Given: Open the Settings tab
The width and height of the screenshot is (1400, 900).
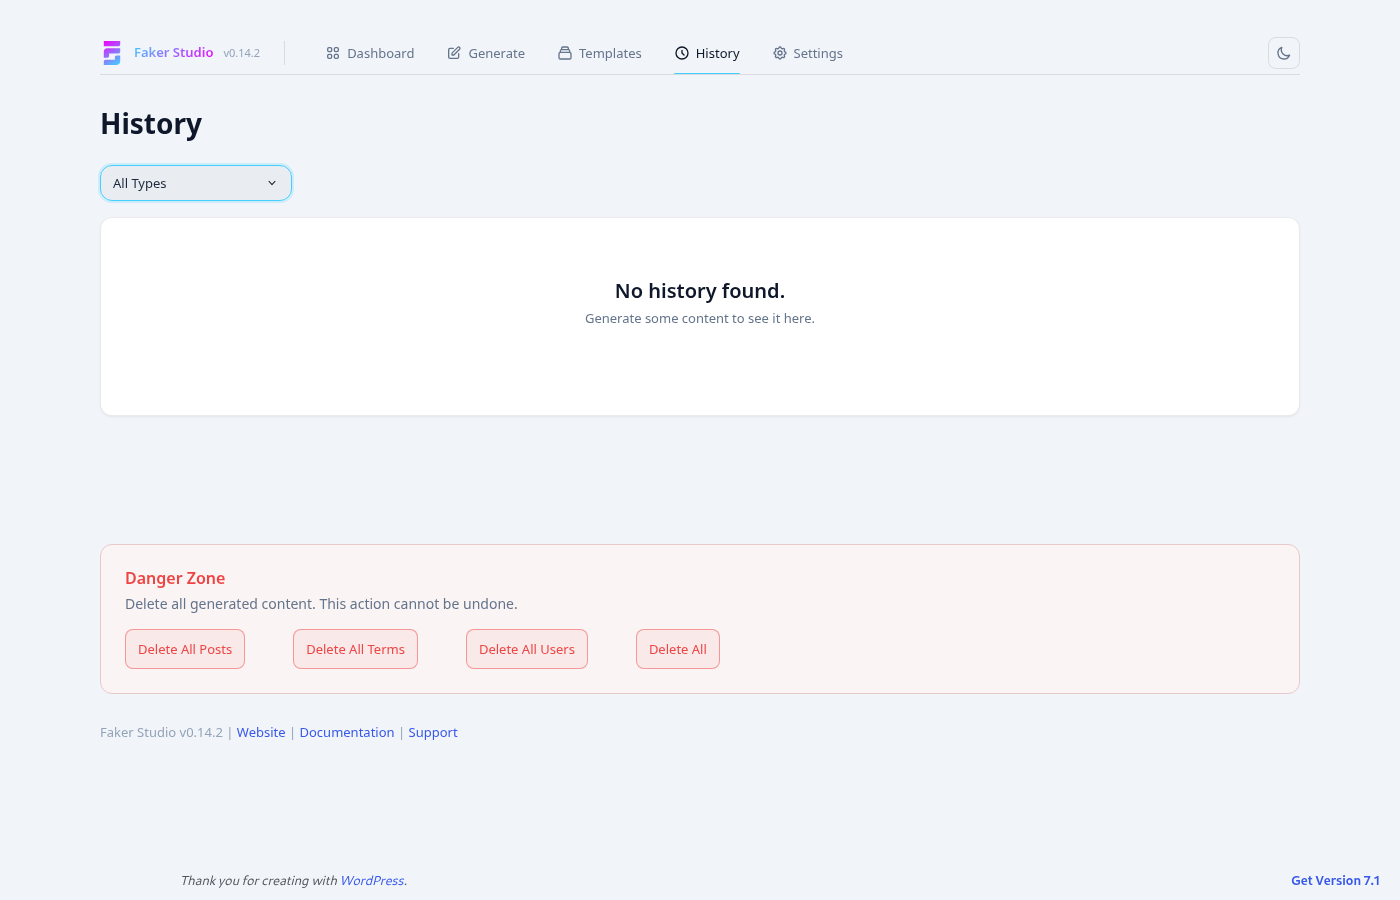Looking at the screenshot, I should click(x=808, y=53).
